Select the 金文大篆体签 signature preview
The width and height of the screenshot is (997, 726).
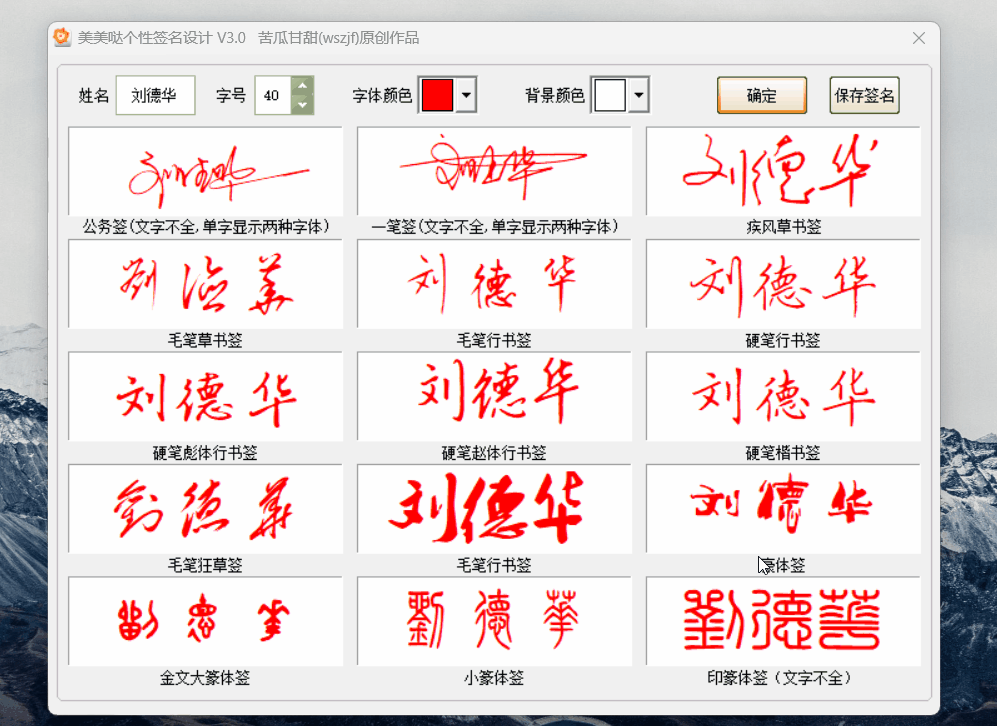point(205,622)
